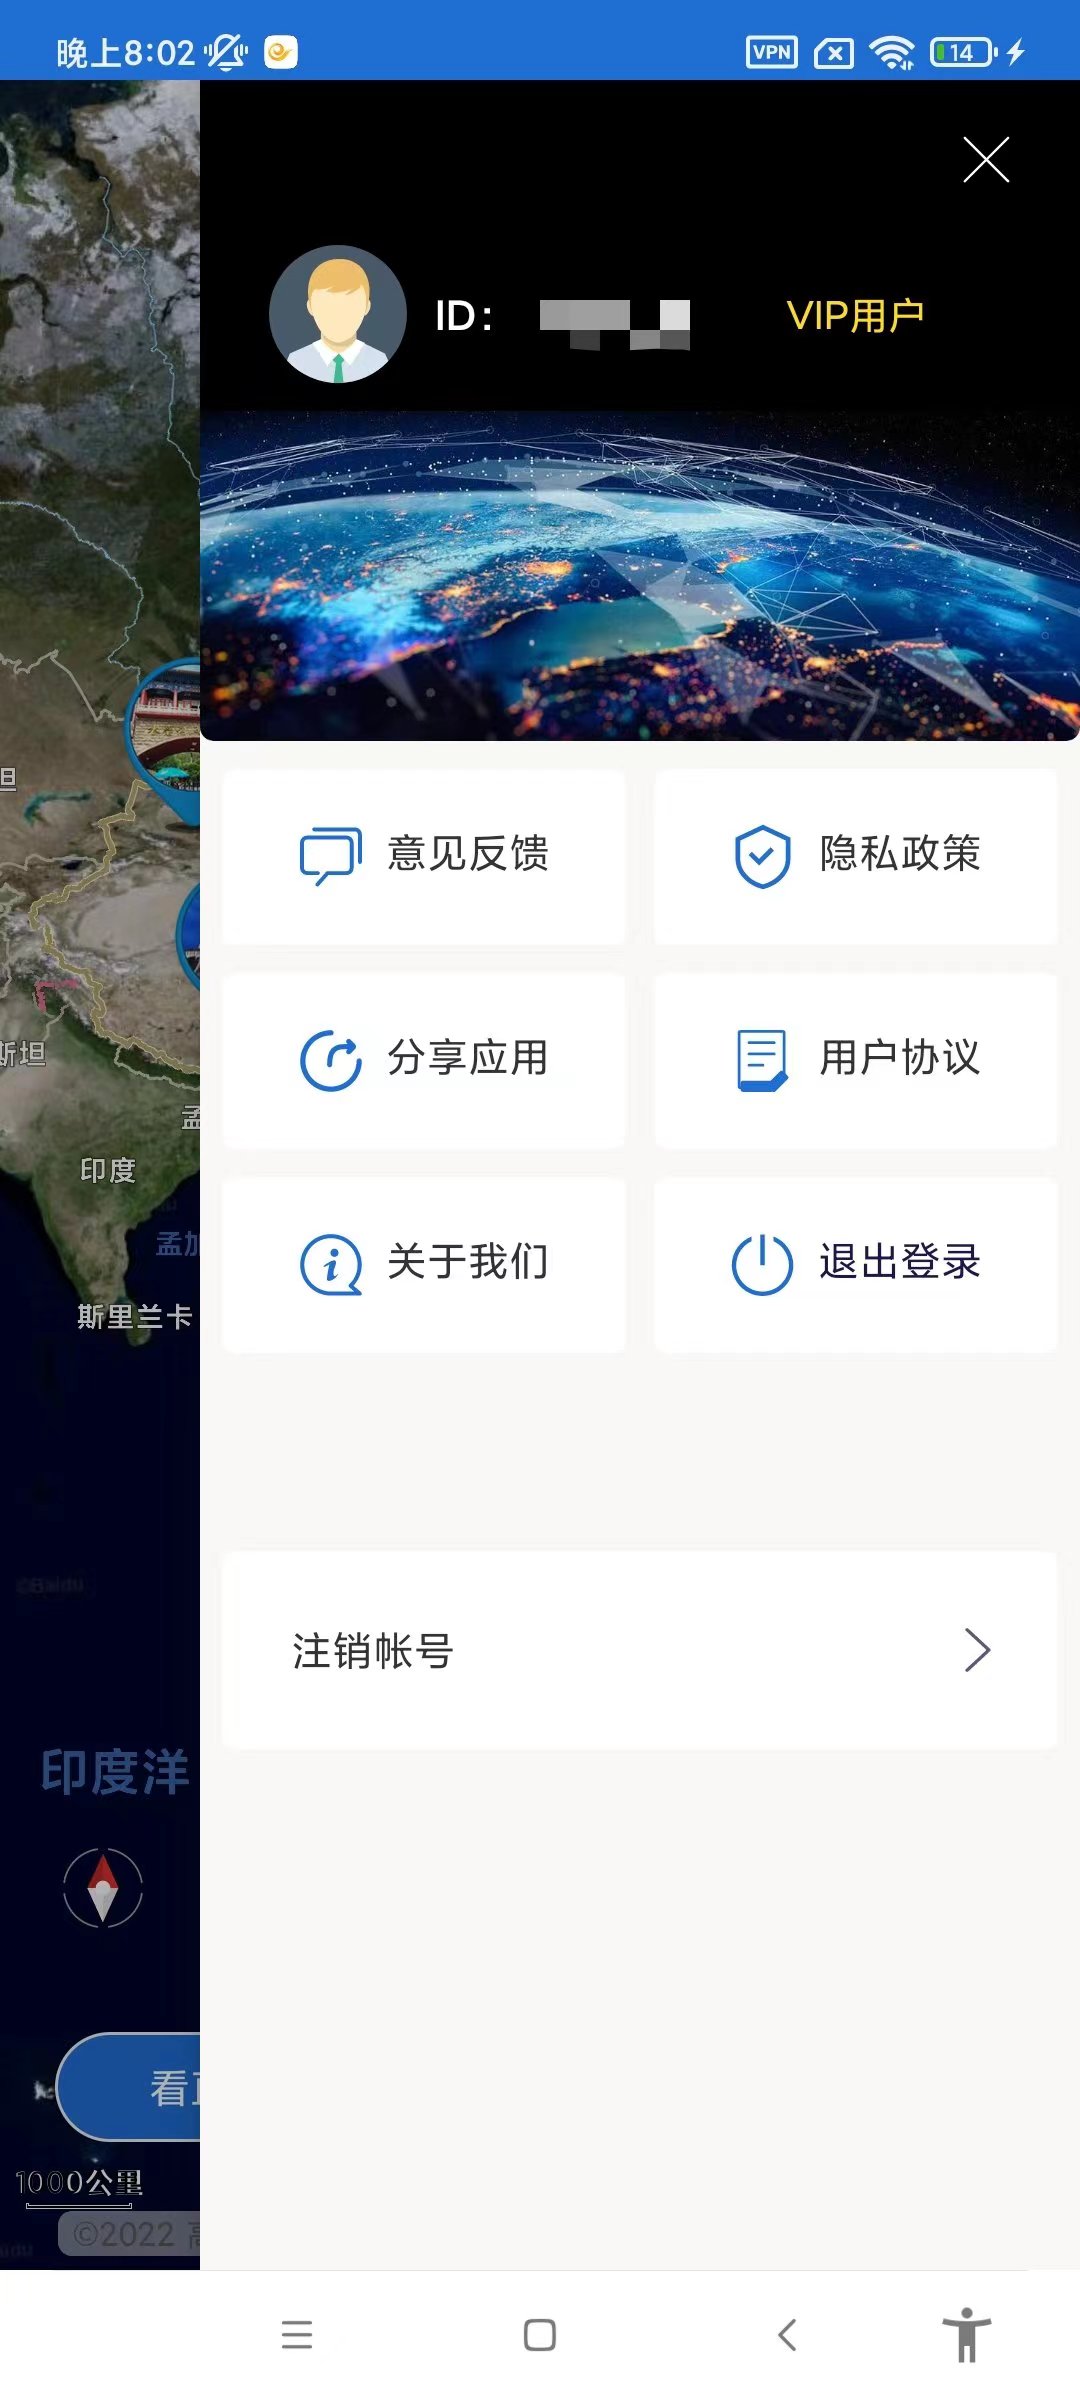Tap the 意见反馈 text label
Image resolution: width=1080 pixels, height=2400 pixels.
[x=468, y=854]
